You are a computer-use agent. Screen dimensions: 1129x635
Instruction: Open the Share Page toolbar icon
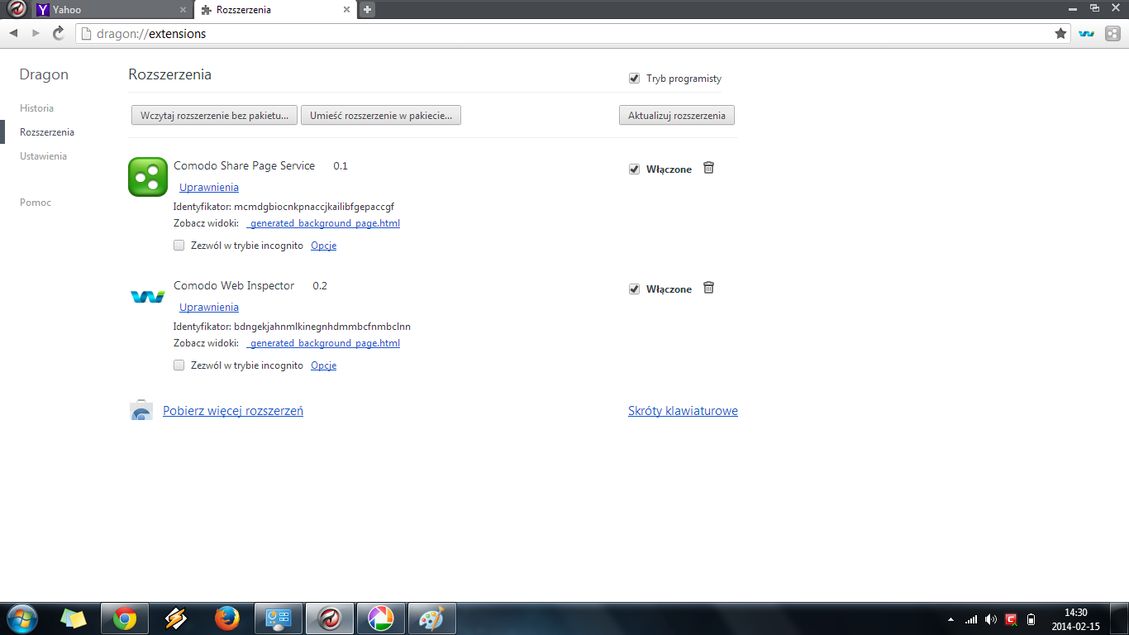click(1112, 33)
